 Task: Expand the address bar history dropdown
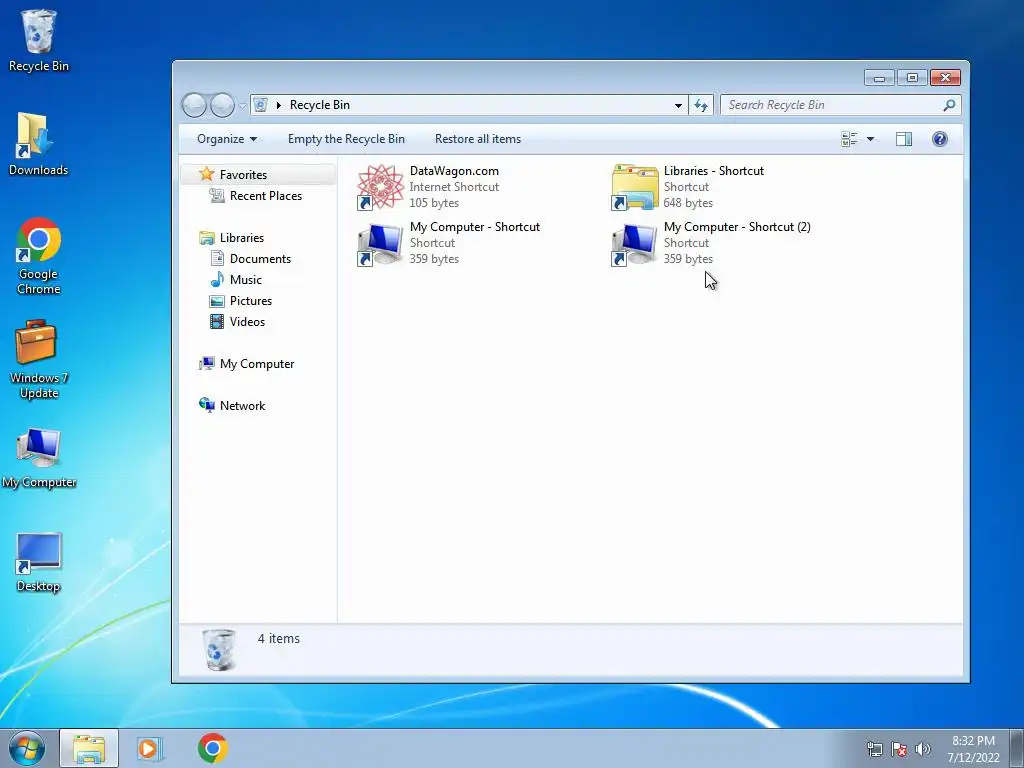(678, 105)
